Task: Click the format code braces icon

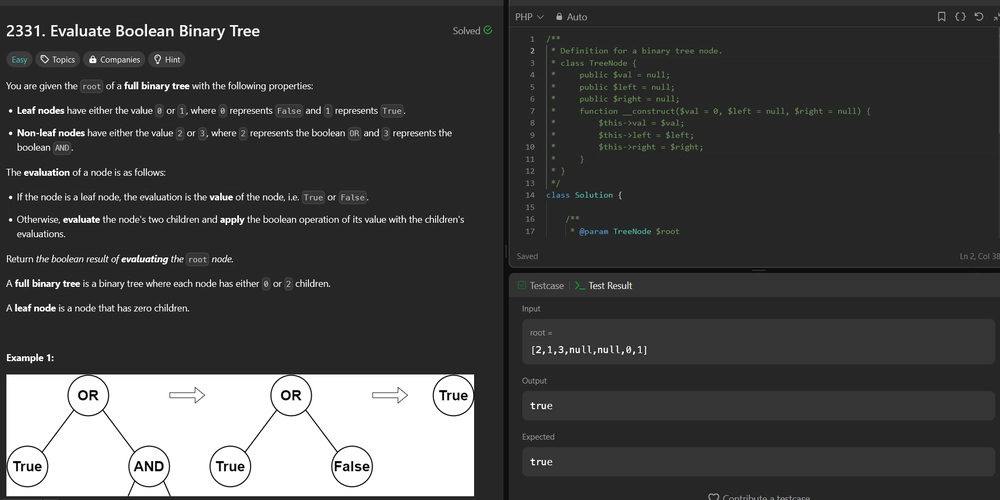Action: (x=960, y=17)
